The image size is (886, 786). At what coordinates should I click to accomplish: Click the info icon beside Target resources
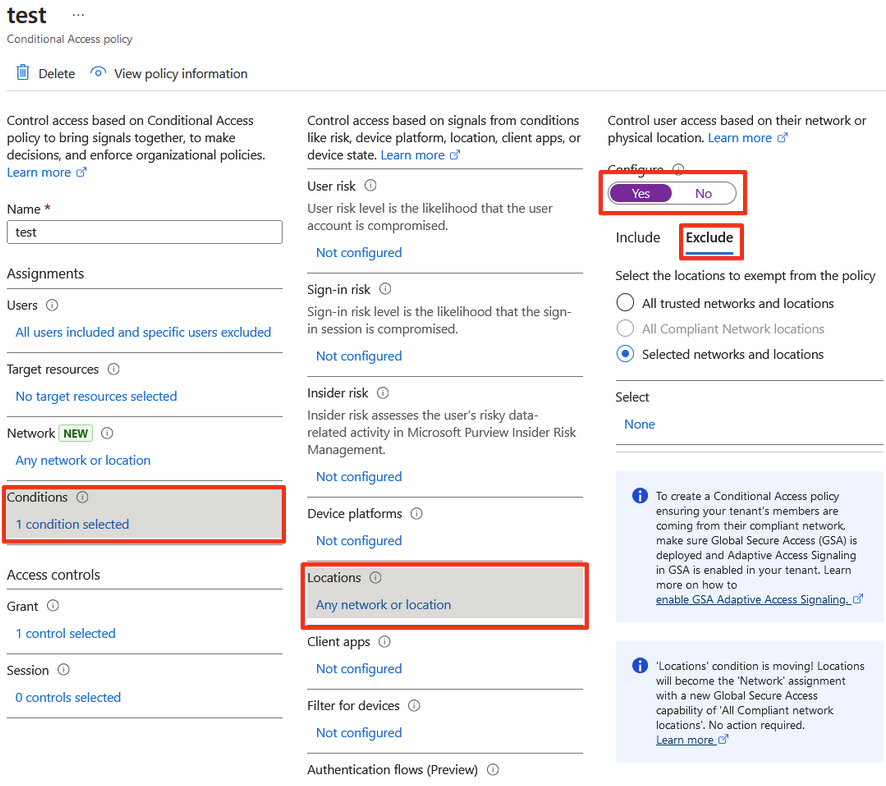(x=114, y=369)
